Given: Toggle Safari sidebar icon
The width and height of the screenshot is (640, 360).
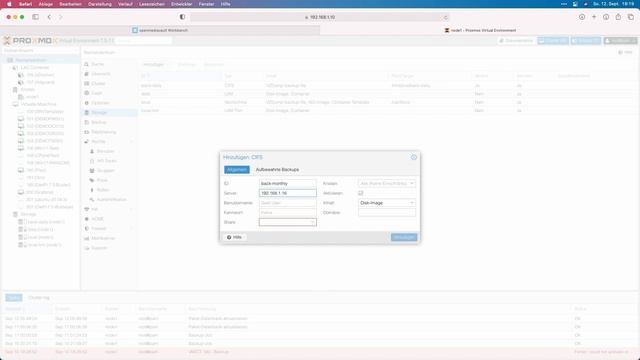Looking at the screenshot, I should (36, 17).
